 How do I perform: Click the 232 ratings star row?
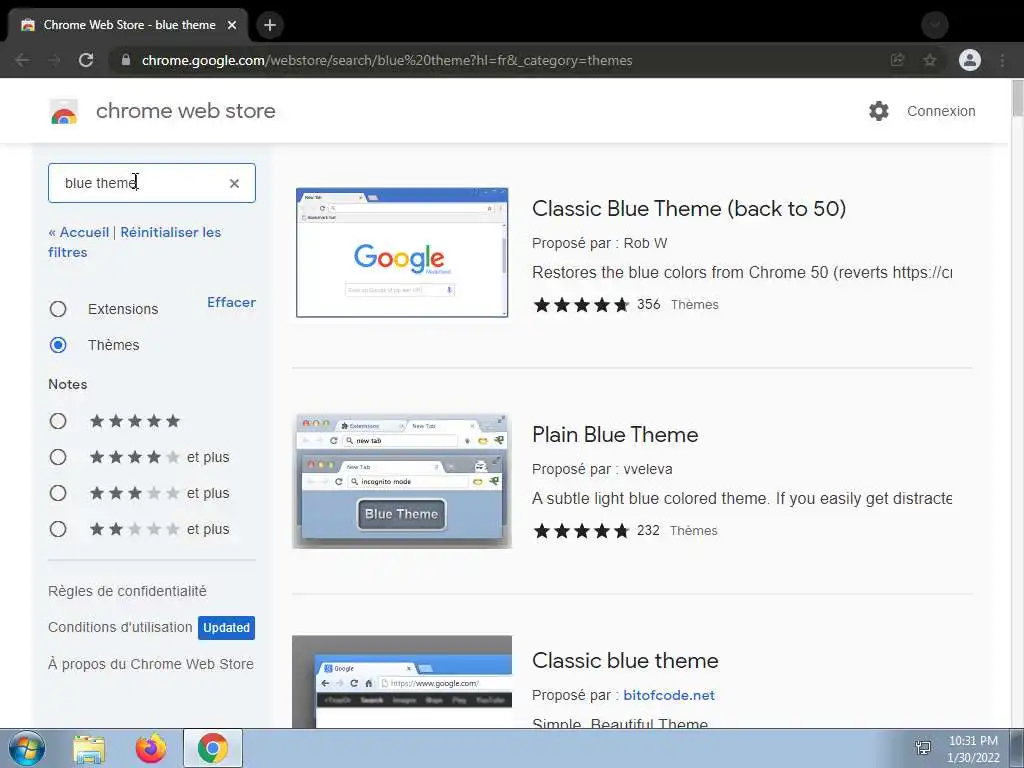point(581,530)
